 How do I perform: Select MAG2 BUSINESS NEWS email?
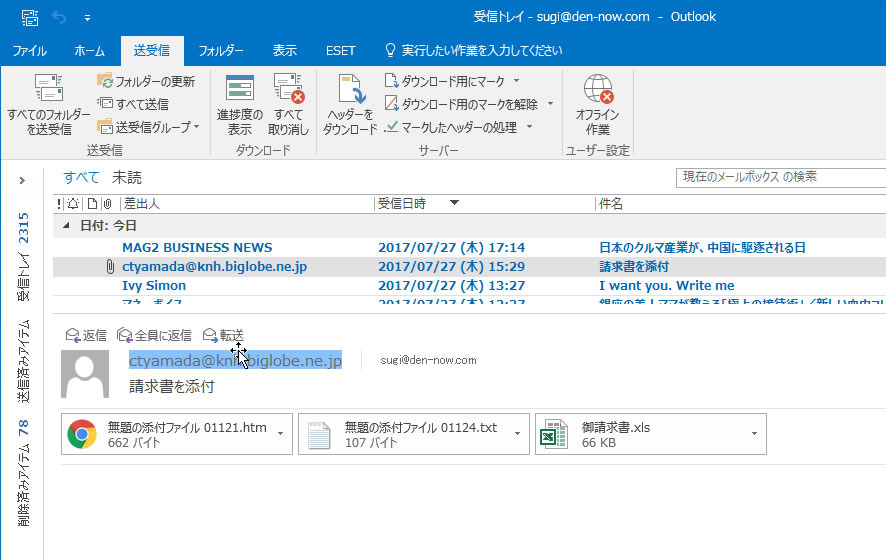tap(469, 248)
